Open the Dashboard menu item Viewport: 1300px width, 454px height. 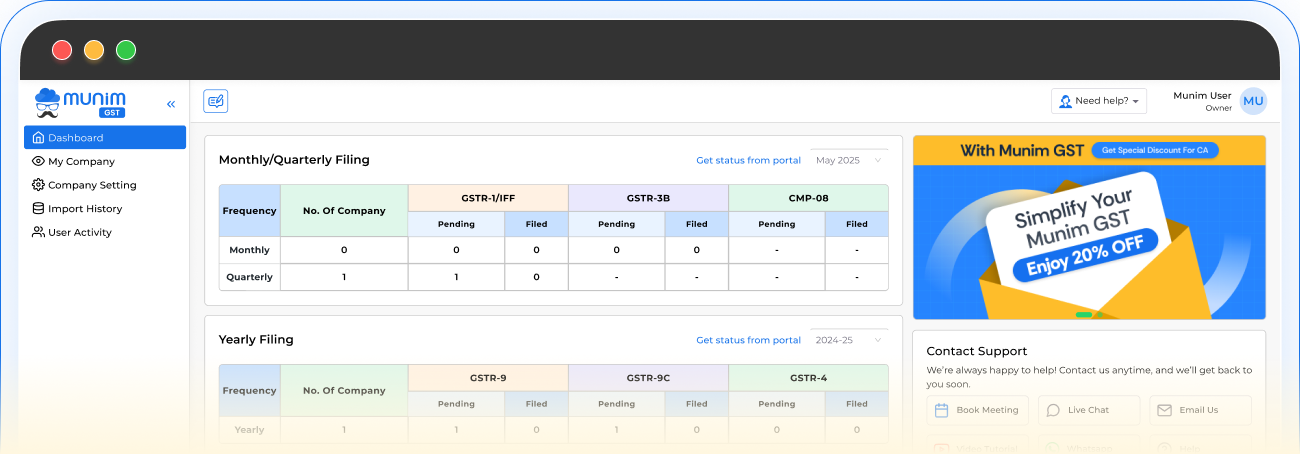tap(105, 138)
